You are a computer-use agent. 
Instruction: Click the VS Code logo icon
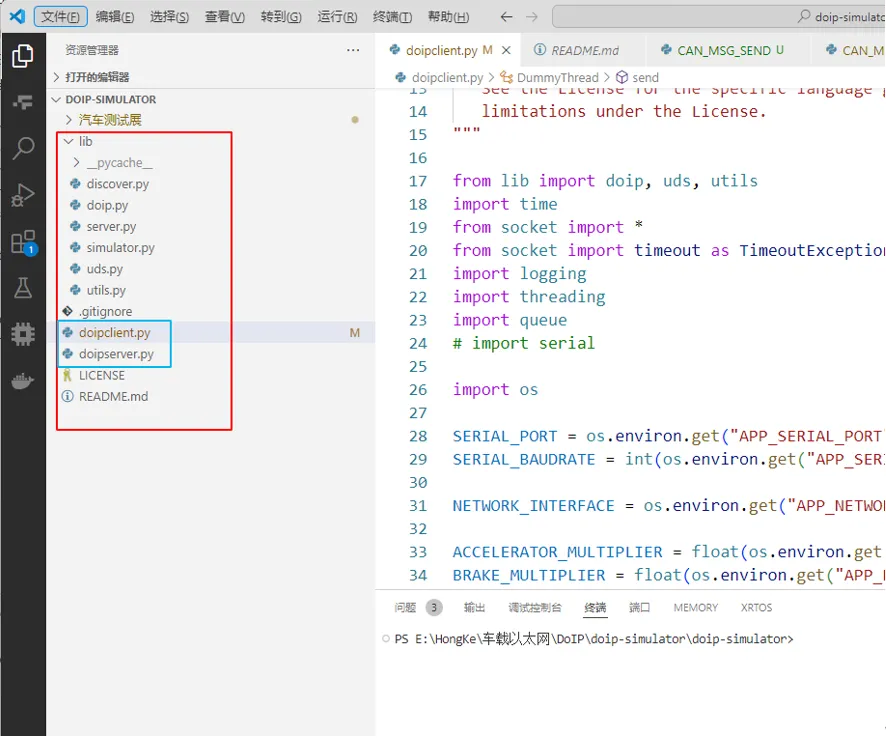tap(17, 16)
